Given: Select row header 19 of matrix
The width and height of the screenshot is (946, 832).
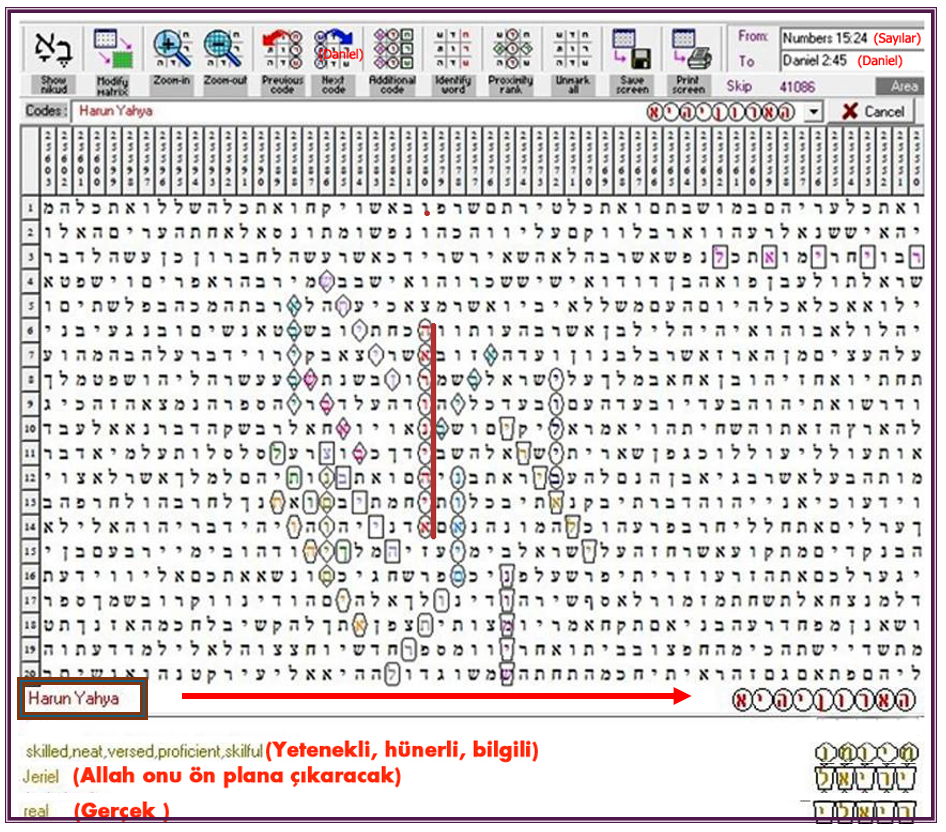Looking at the screenshot, I should coord(30,650).
